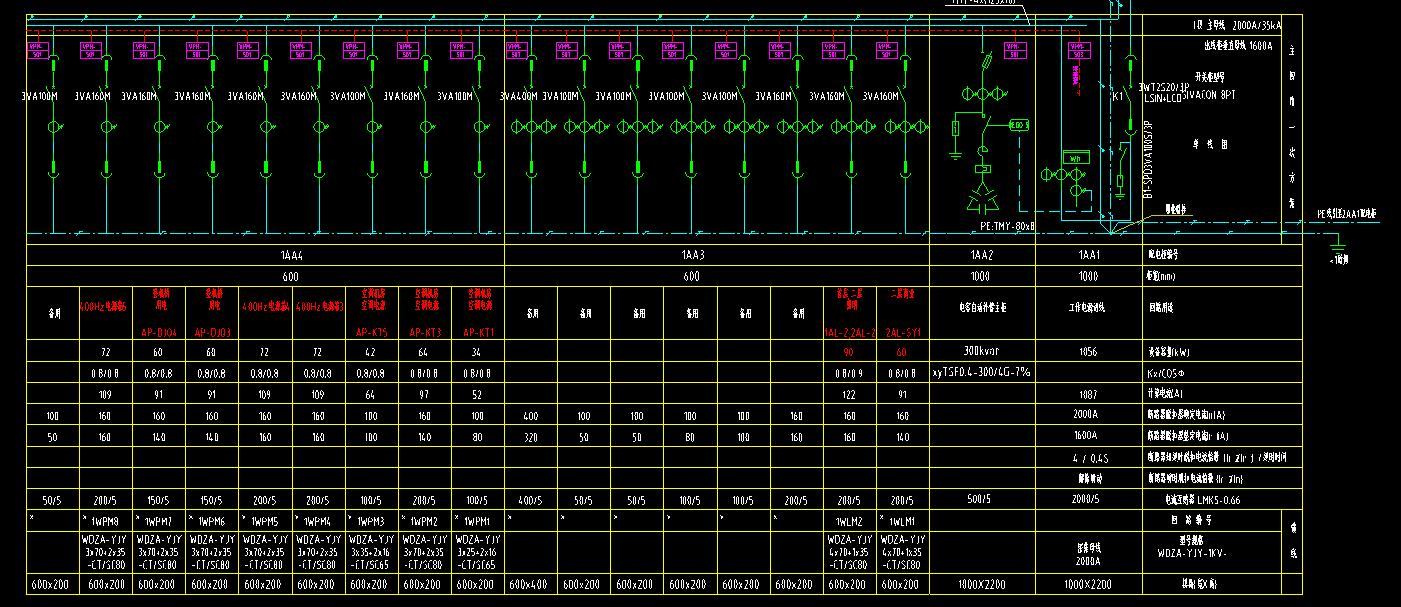
Task: Click the 500/5 current transformer ratio
Action: tap(980, 499)
